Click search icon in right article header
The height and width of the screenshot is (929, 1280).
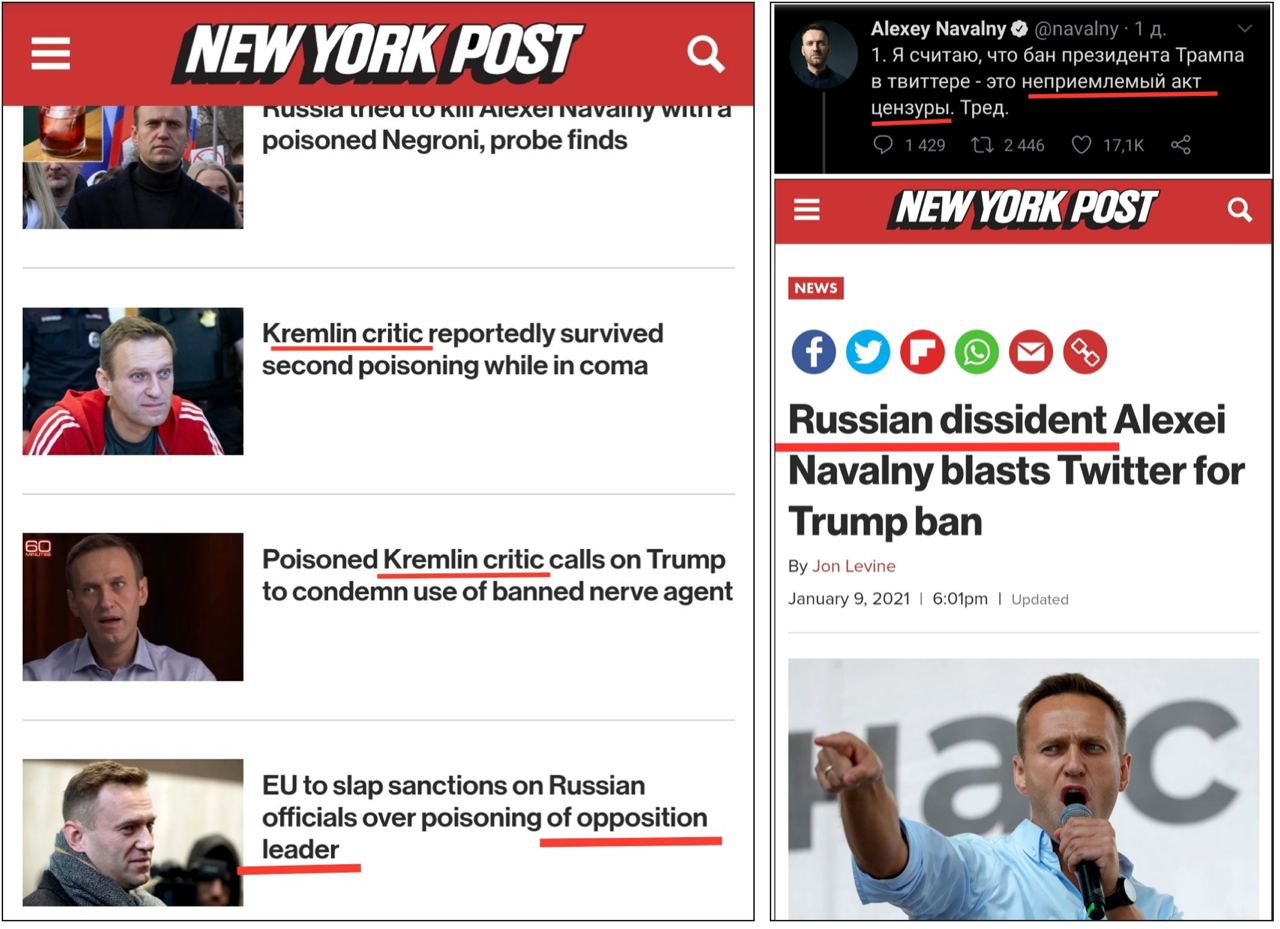point(1240,209)
